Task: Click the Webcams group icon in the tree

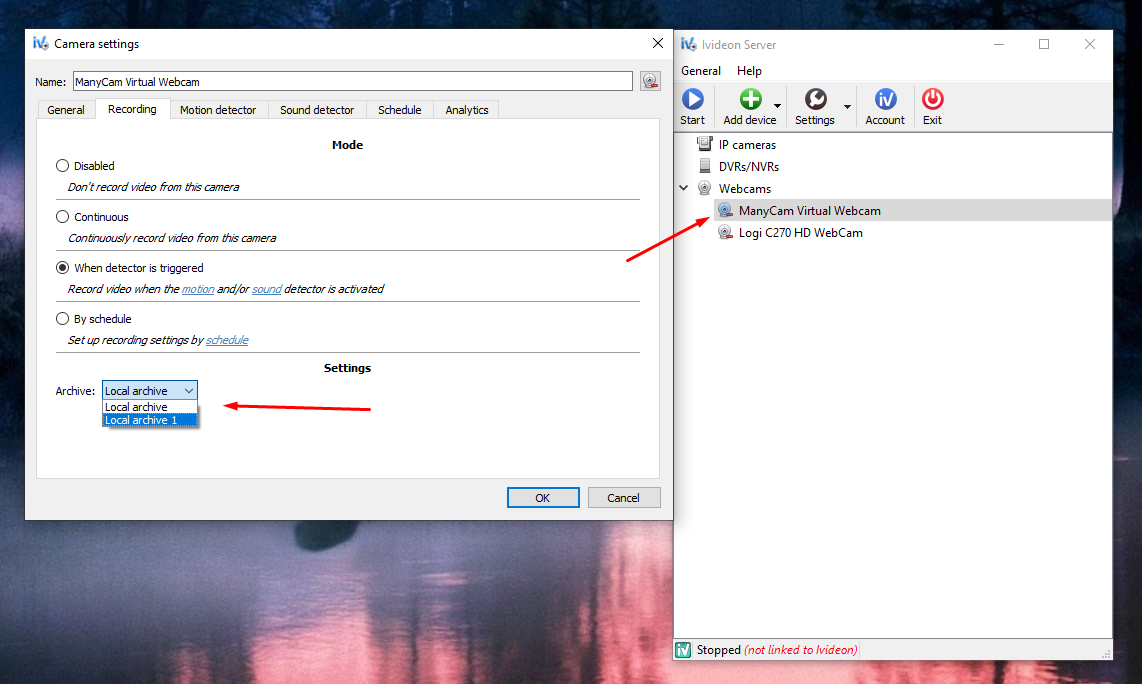Action: pos(704,188)
